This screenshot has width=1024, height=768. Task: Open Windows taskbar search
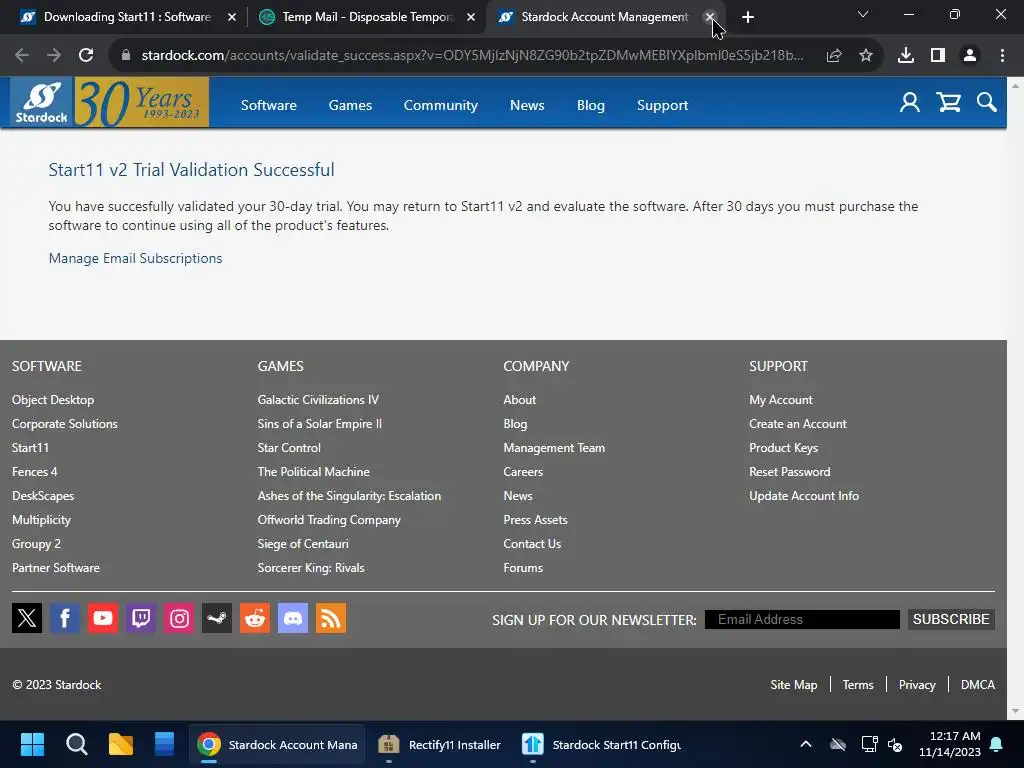[76, 744]
